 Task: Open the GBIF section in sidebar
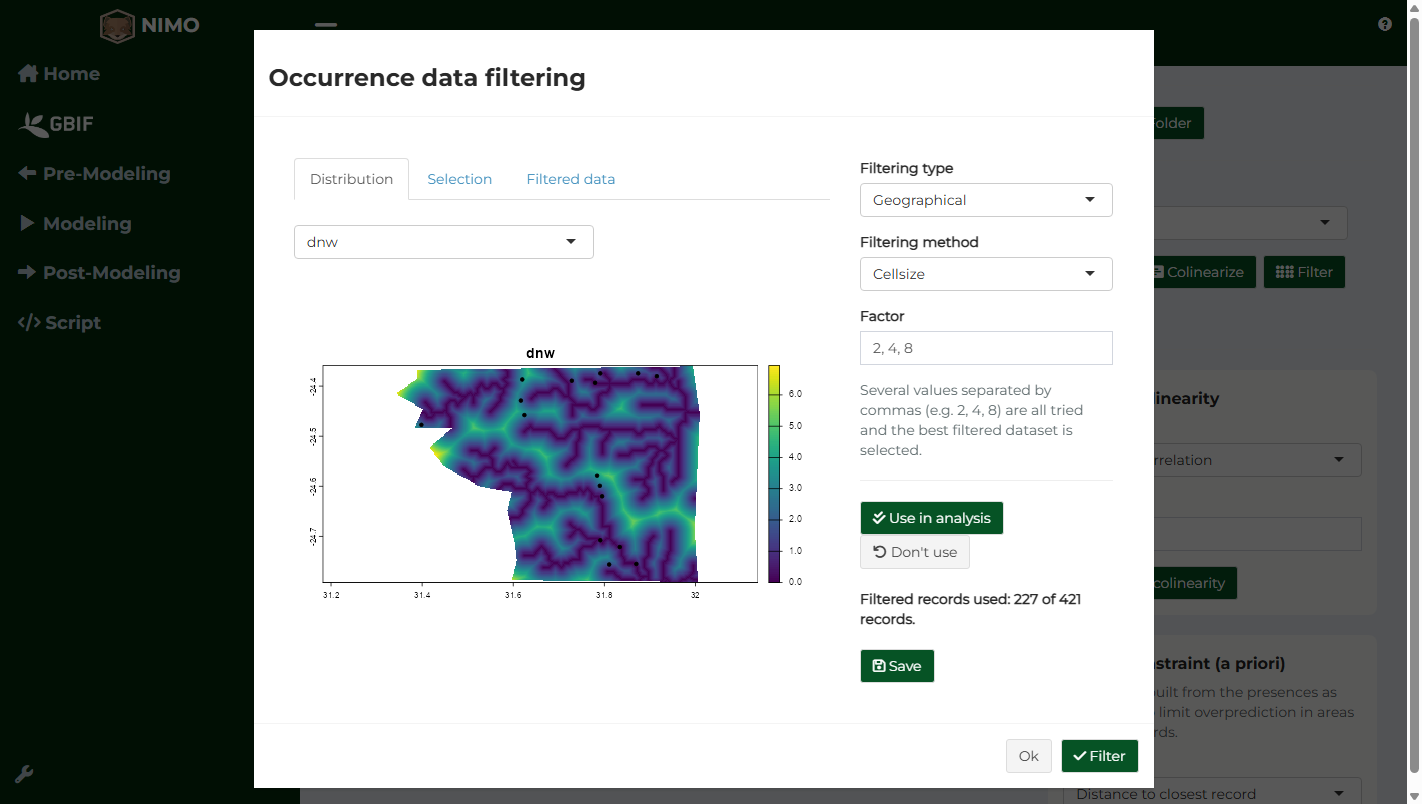coord(57,124)
